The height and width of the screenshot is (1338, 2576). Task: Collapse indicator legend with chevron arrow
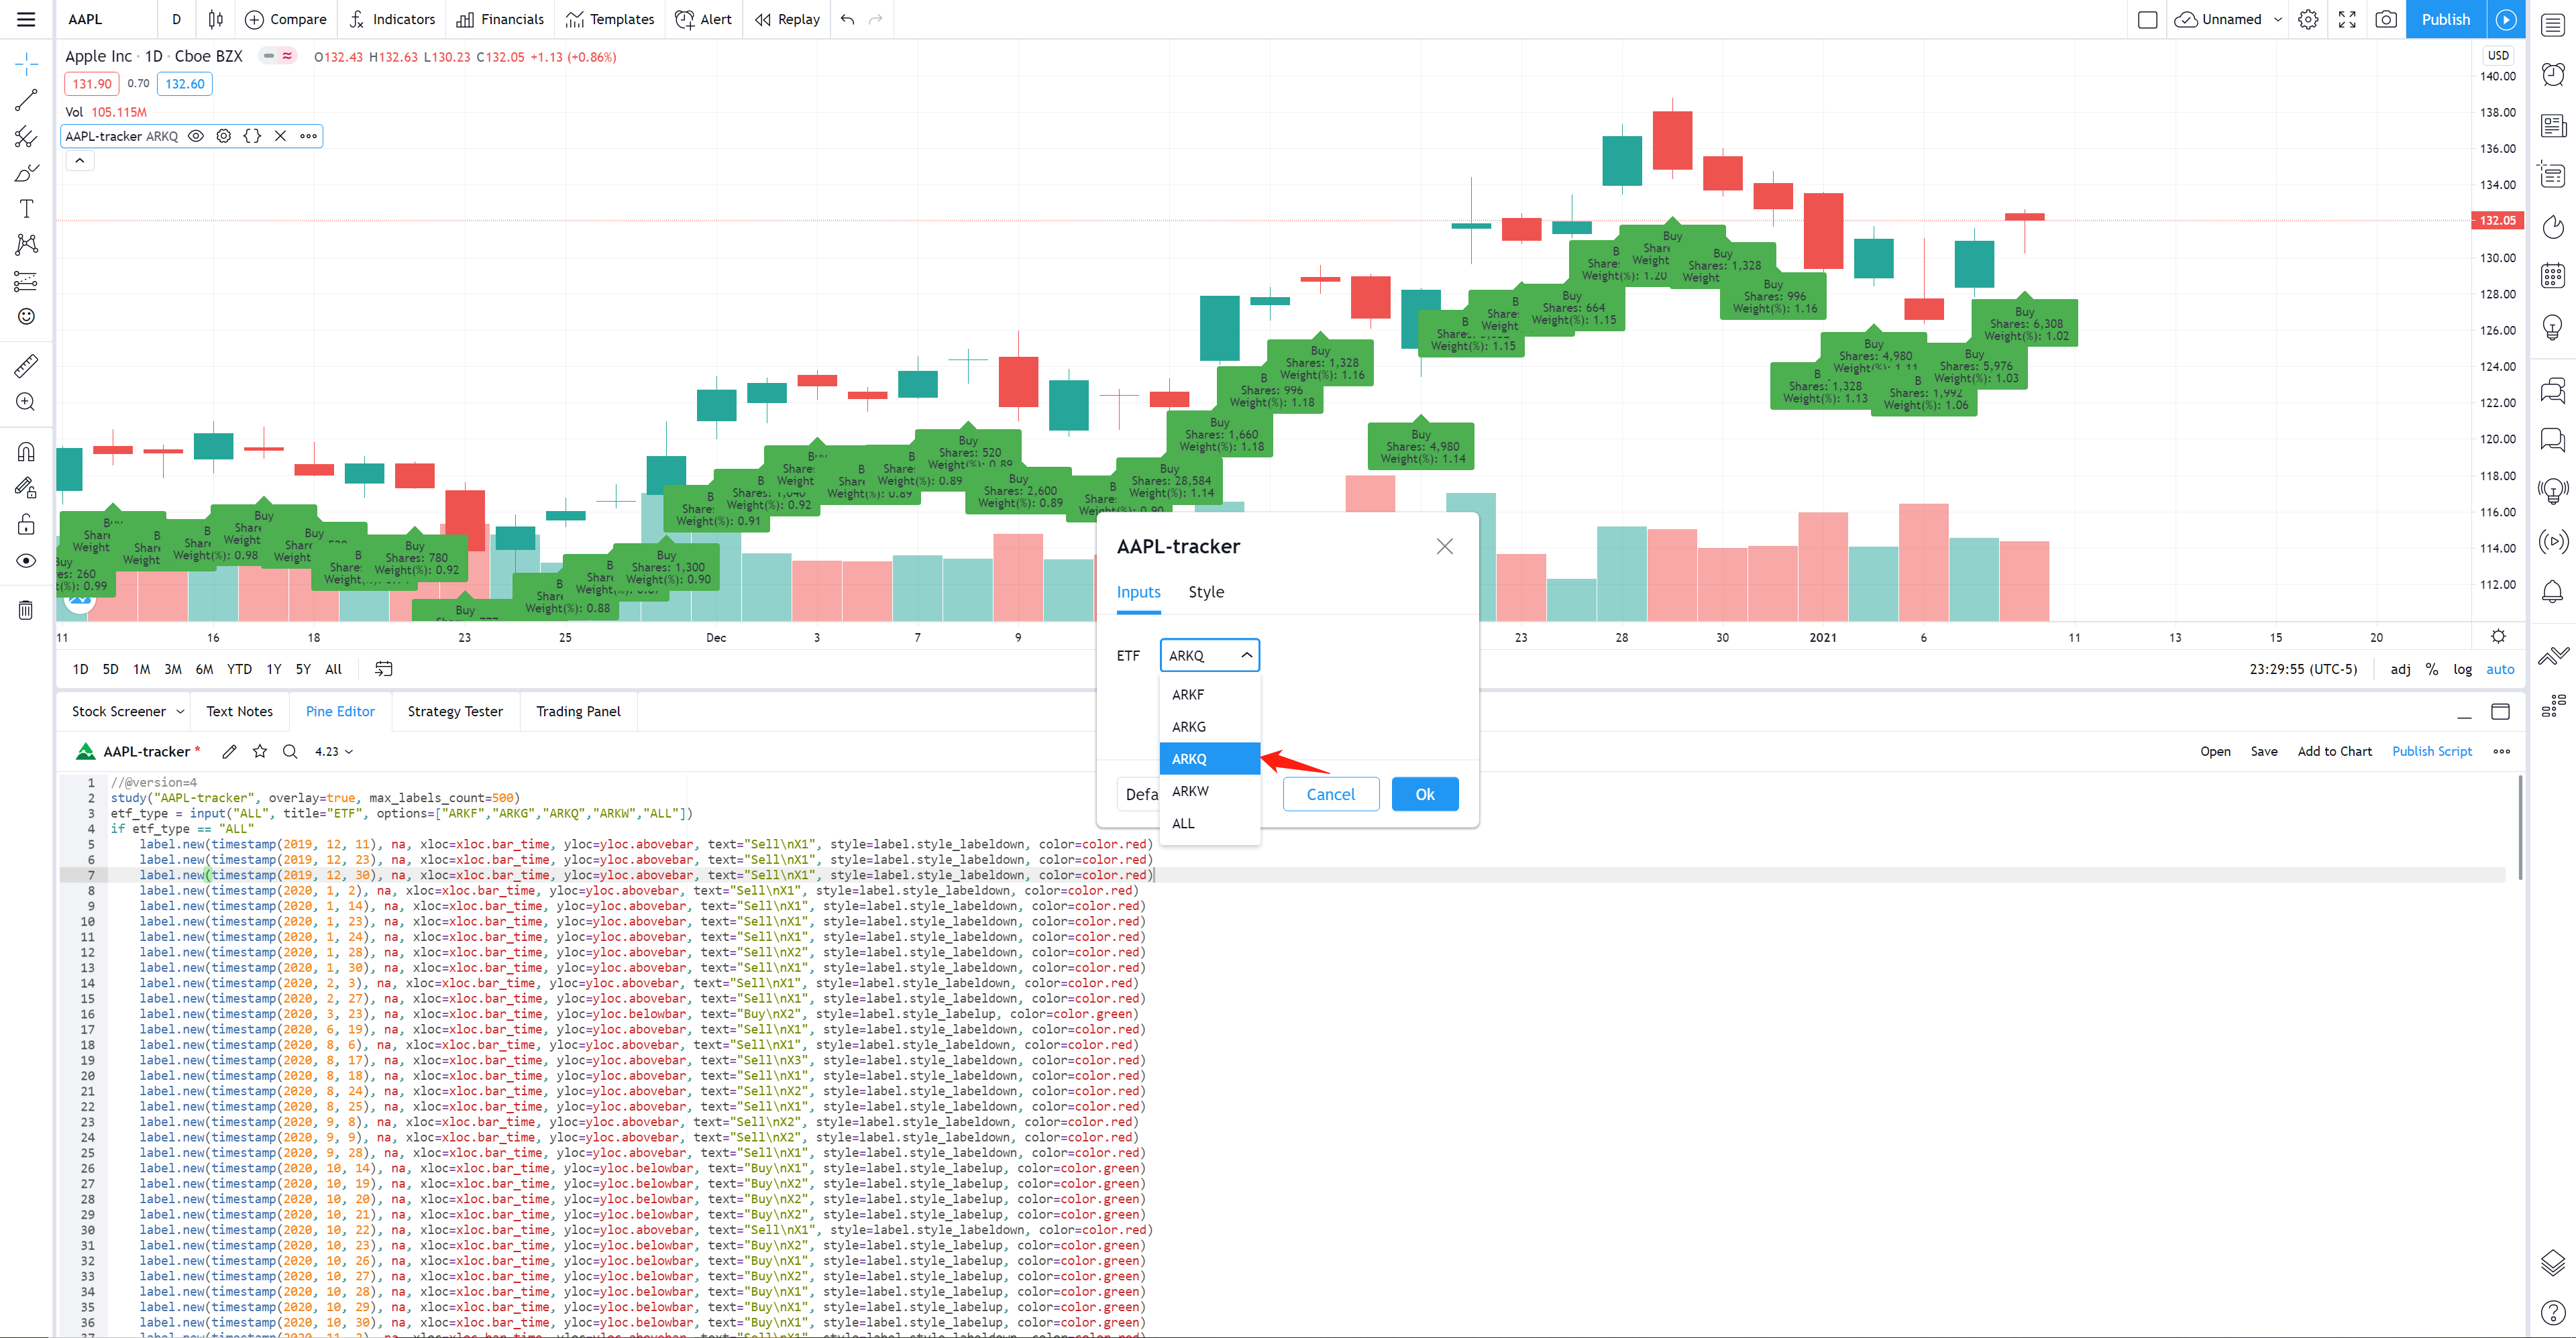coord(80,160)
